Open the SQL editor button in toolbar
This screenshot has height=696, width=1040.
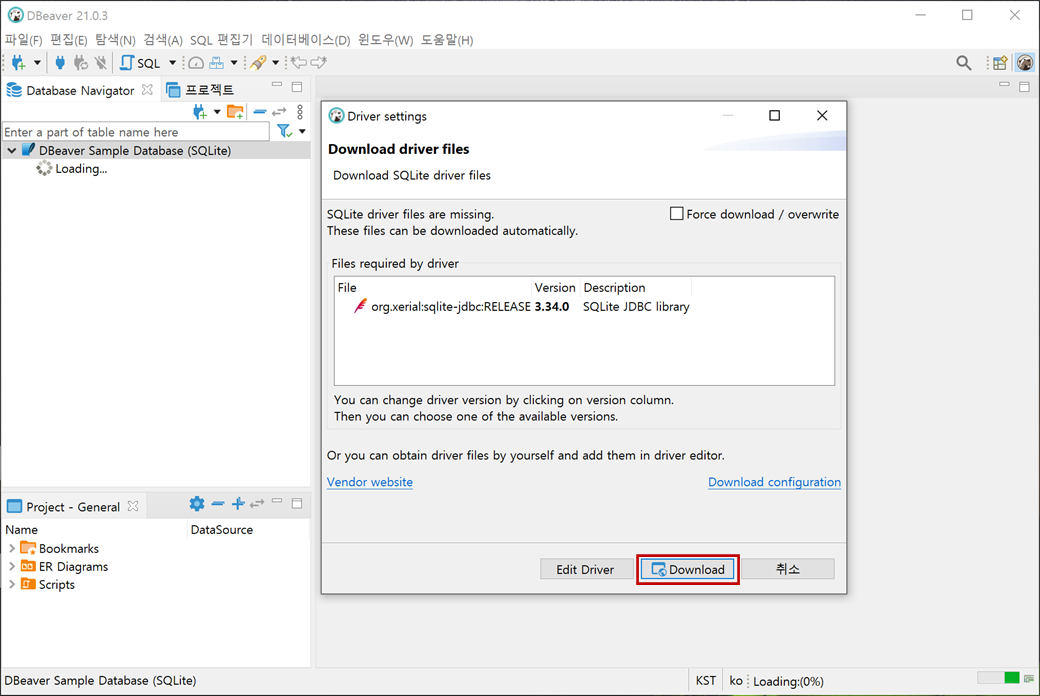click(x=141, y=62)
